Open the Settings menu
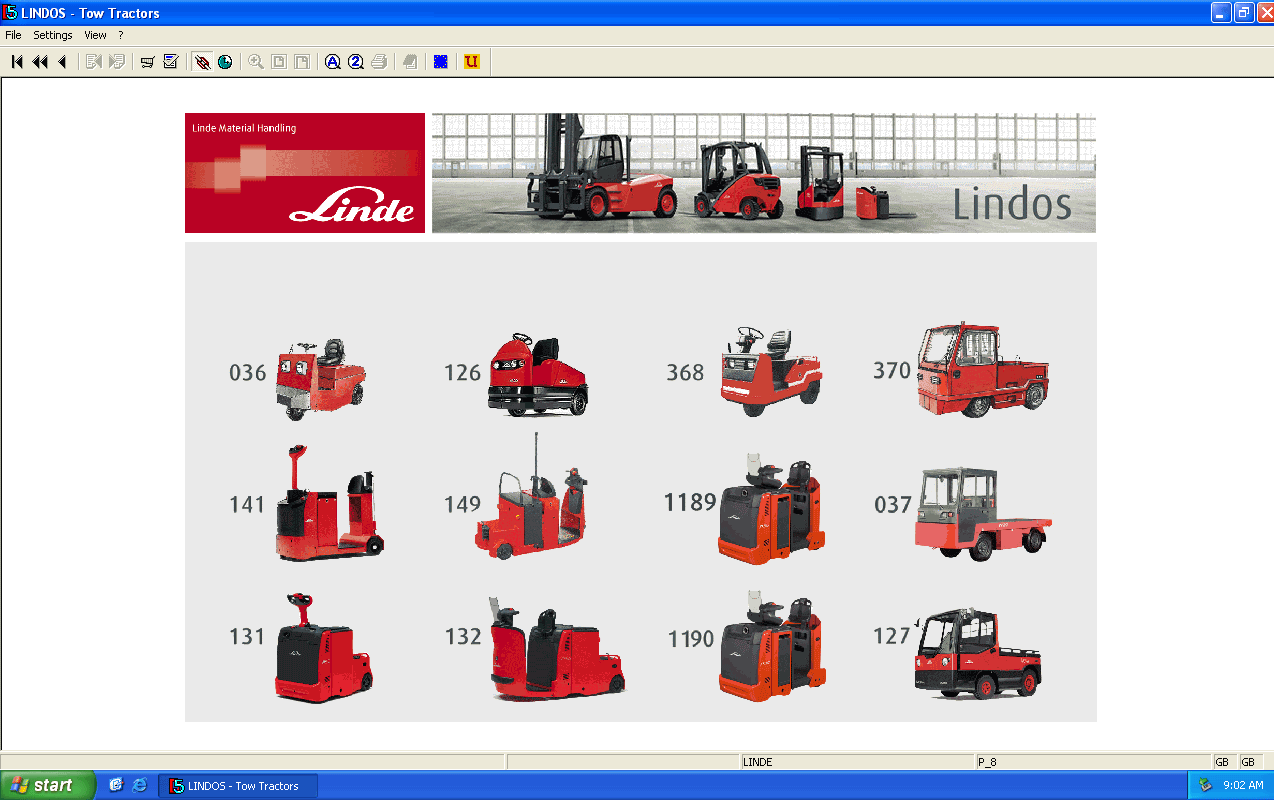The height and width of the screenshot is (800, 1274). 52,34
